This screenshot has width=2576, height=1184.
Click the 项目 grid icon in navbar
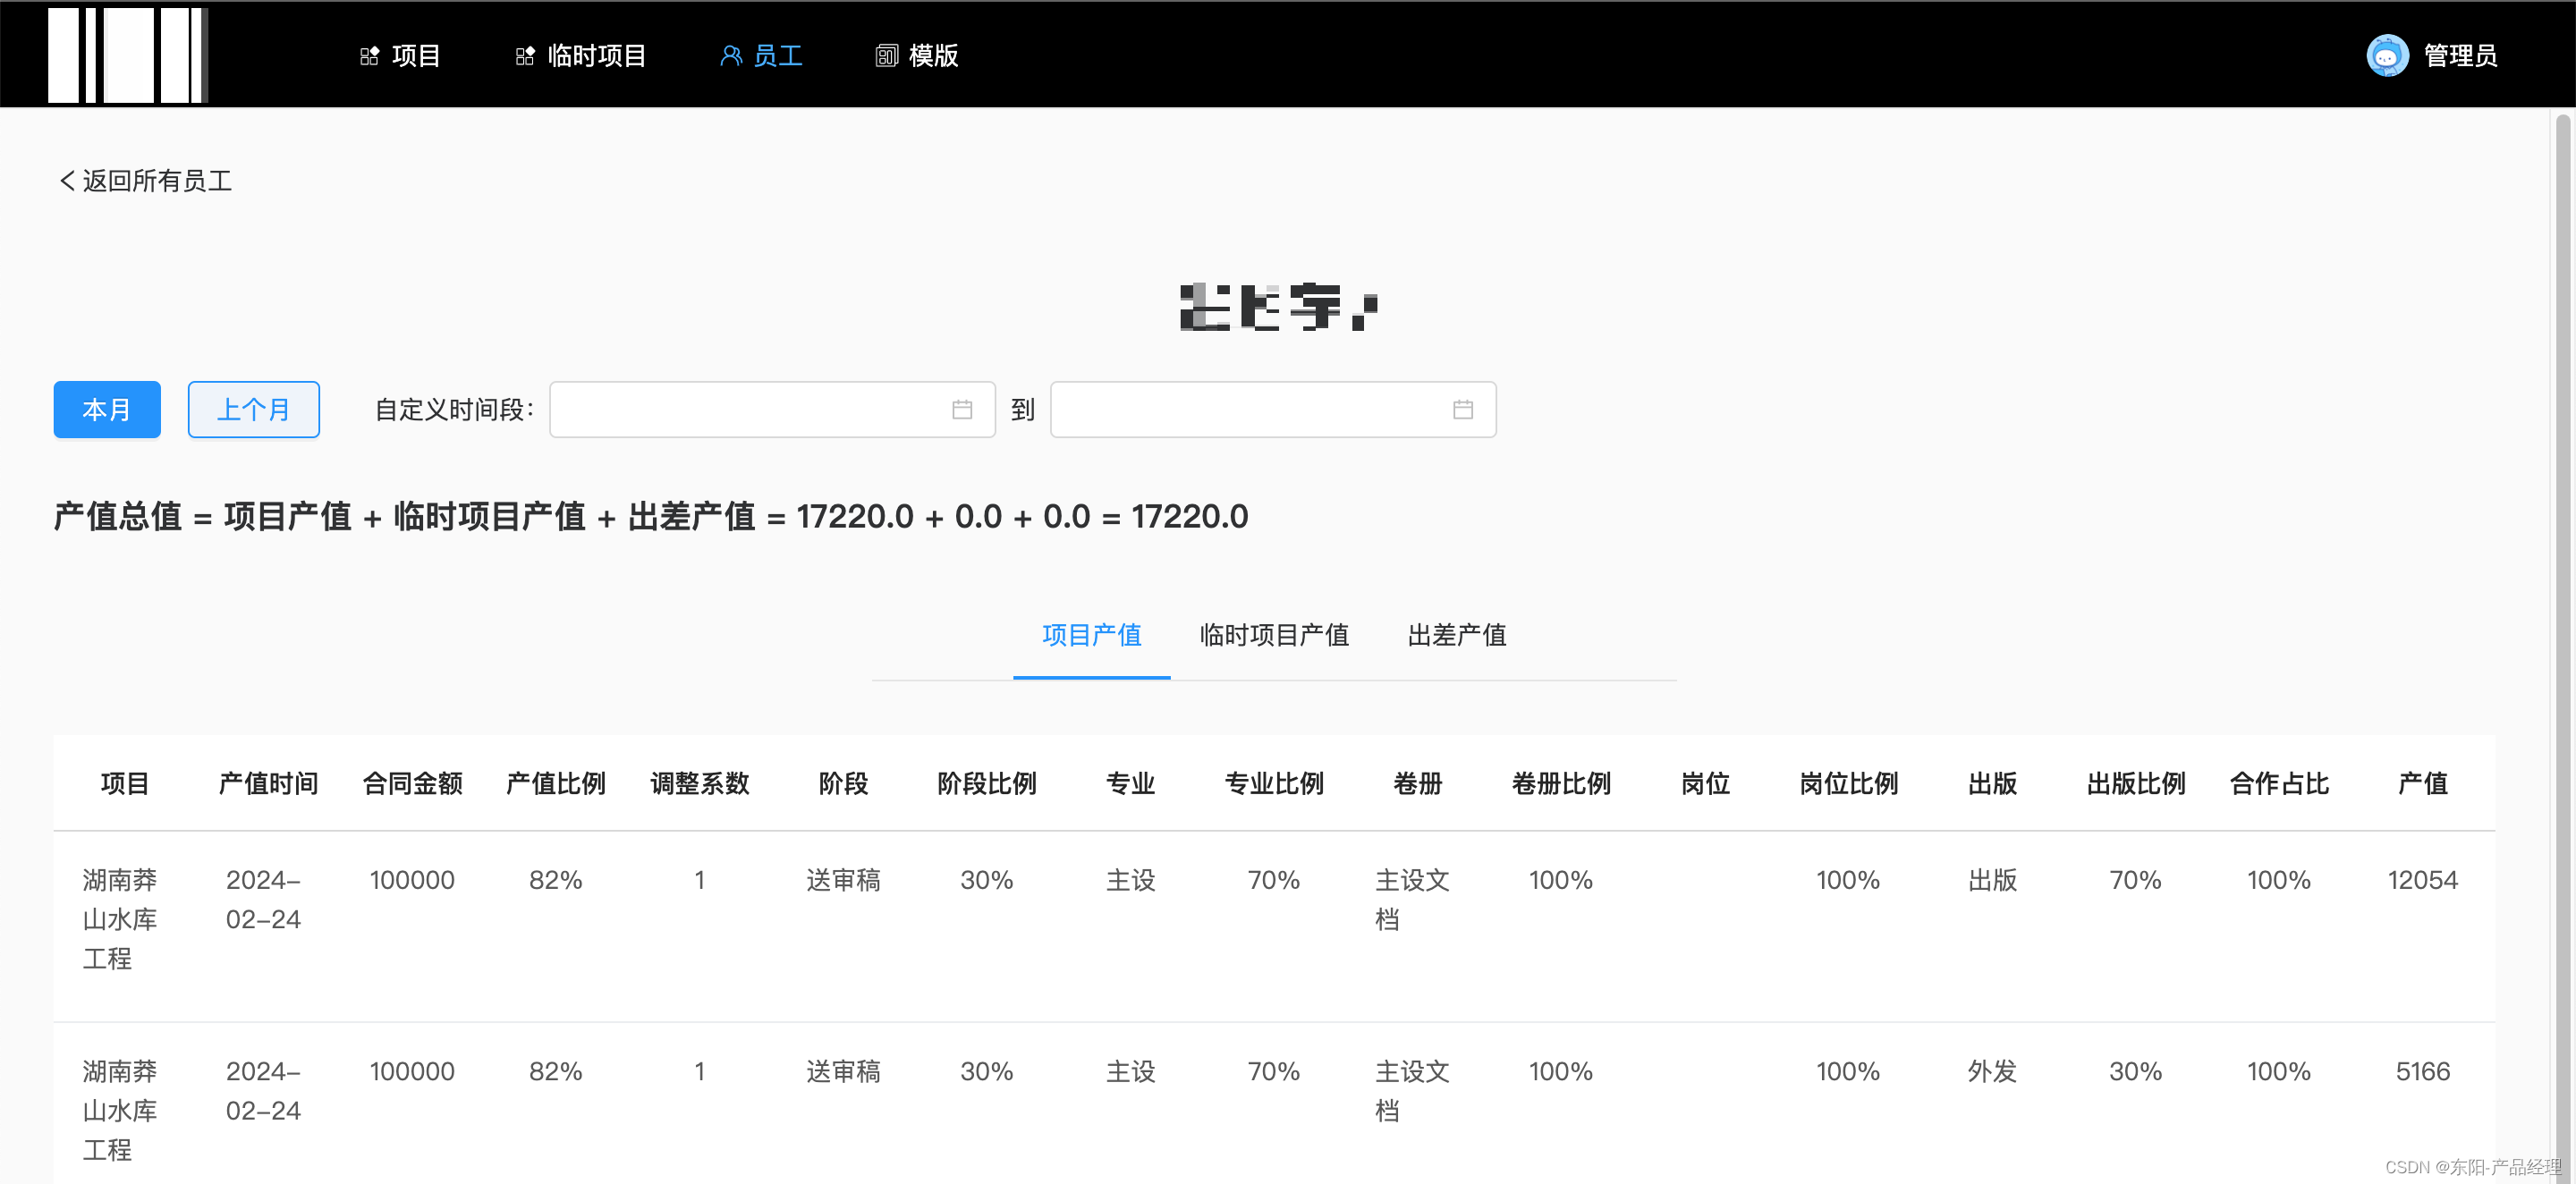click(x=369, y=56)
